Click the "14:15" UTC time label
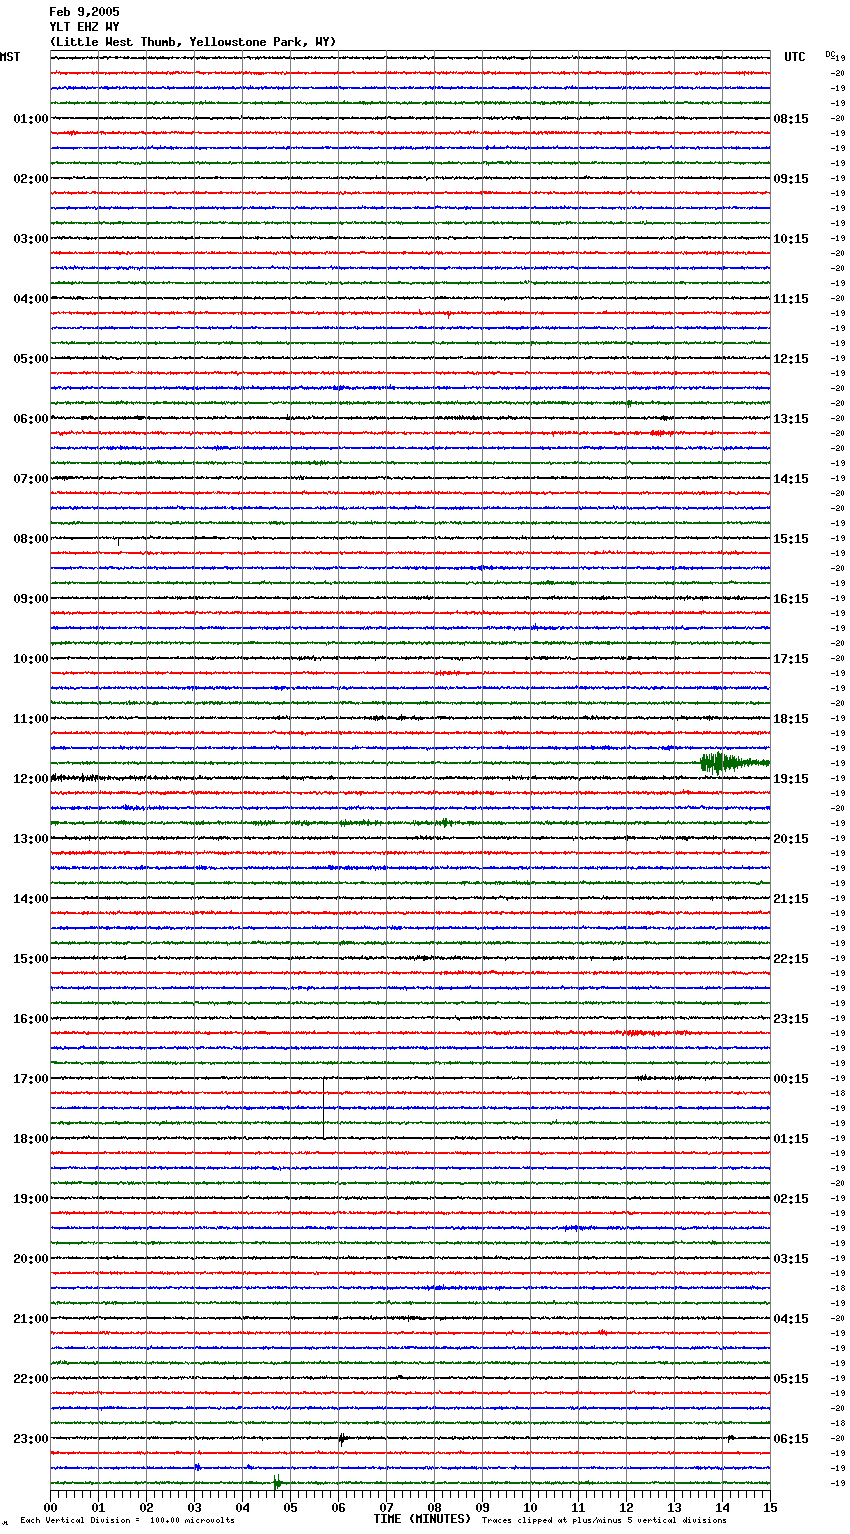 tap(791, 479)
